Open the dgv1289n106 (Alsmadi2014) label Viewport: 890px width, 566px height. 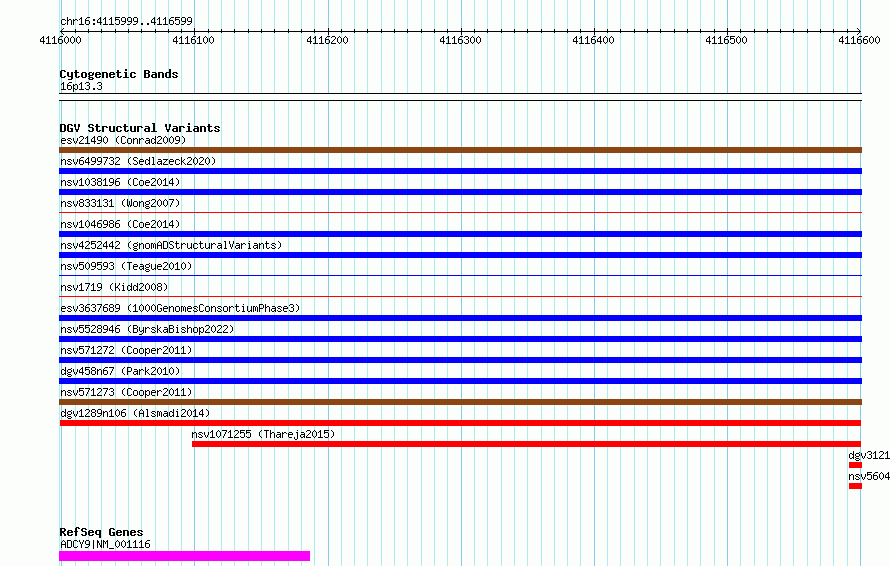pyautogui.click(x=135, y=413)
